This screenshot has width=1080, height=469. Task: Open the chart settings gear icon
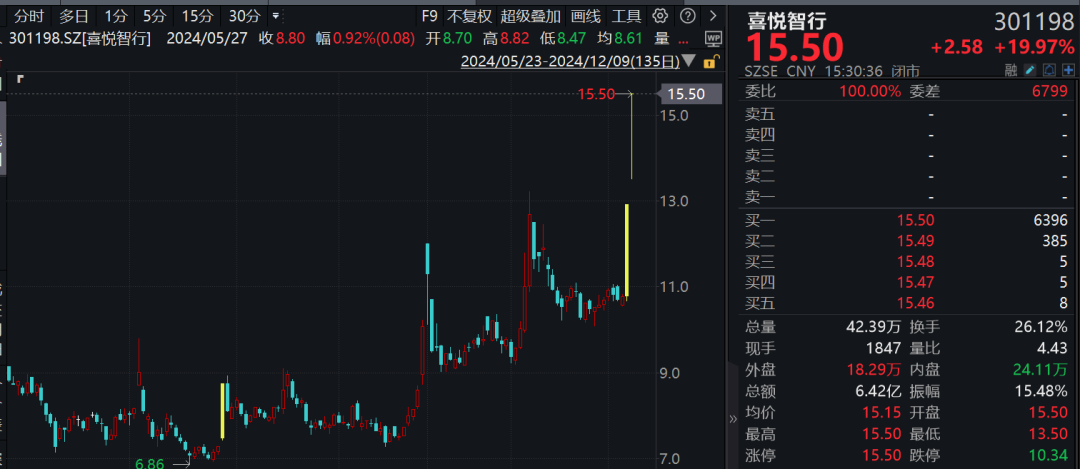click(660, 15)
